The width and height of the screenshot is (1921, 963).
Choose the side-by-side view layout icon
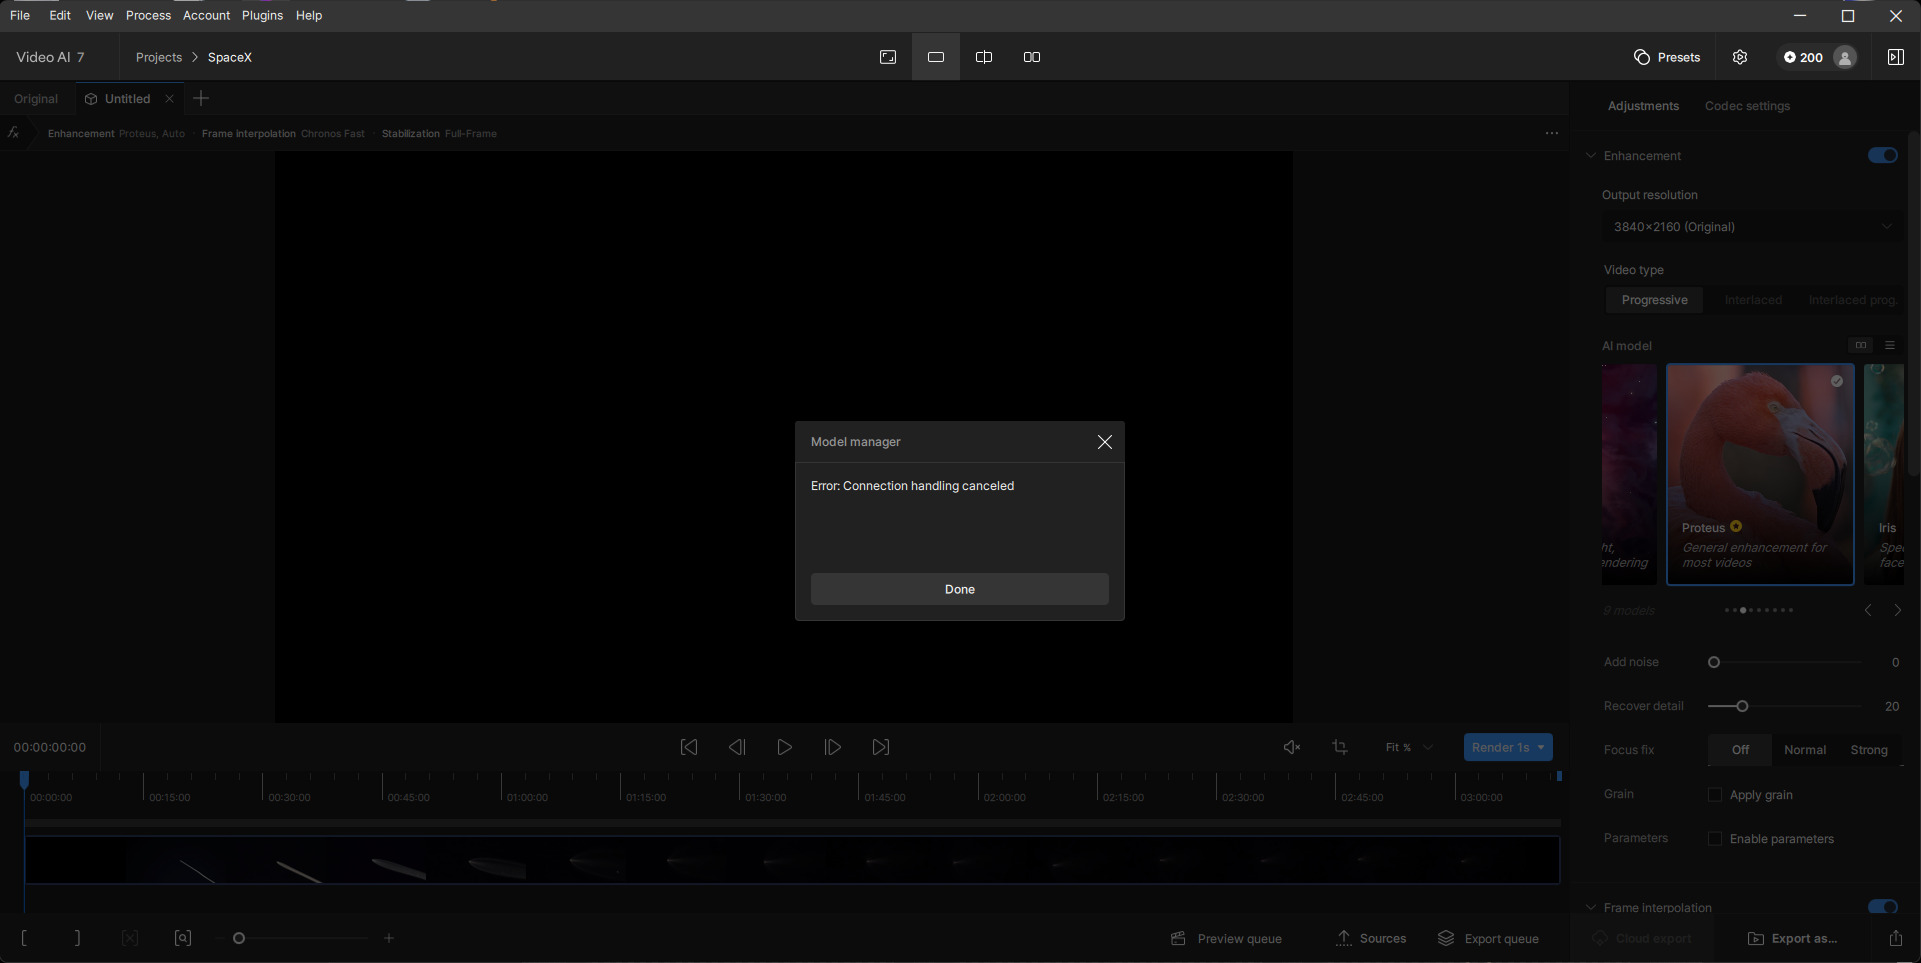[x=1032, y=57]
